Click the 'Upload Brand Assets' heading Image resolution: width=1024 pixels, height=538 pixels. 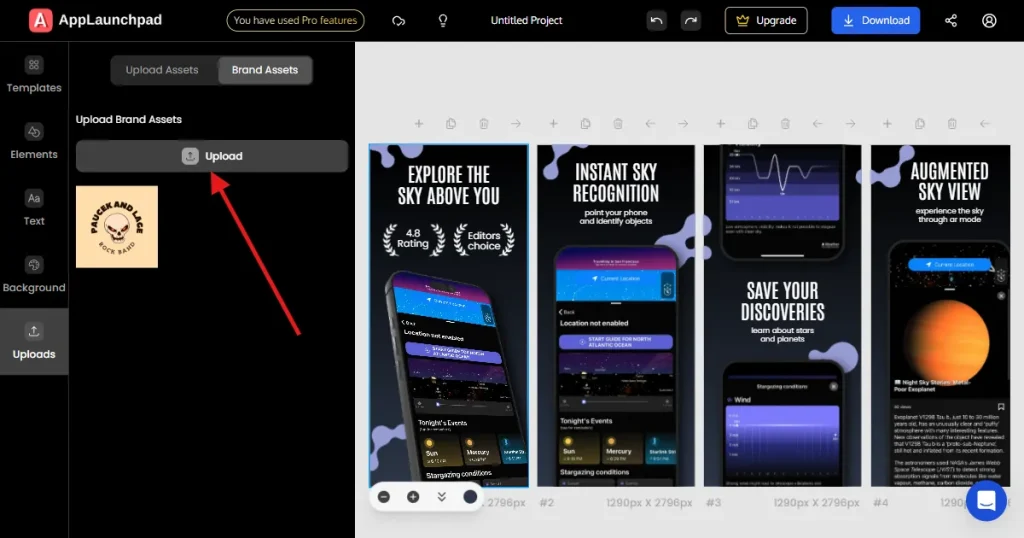point(129,119)
